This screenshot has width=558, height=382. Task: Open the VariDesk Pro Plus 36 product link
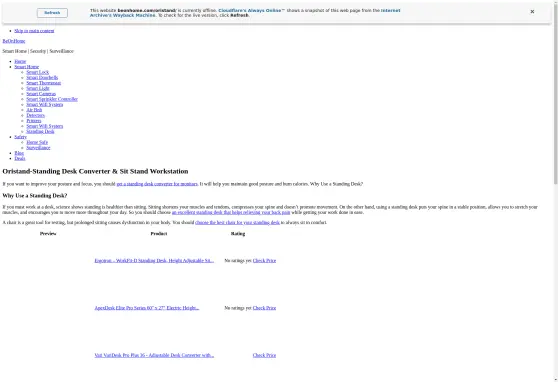[x=154, y=355]
